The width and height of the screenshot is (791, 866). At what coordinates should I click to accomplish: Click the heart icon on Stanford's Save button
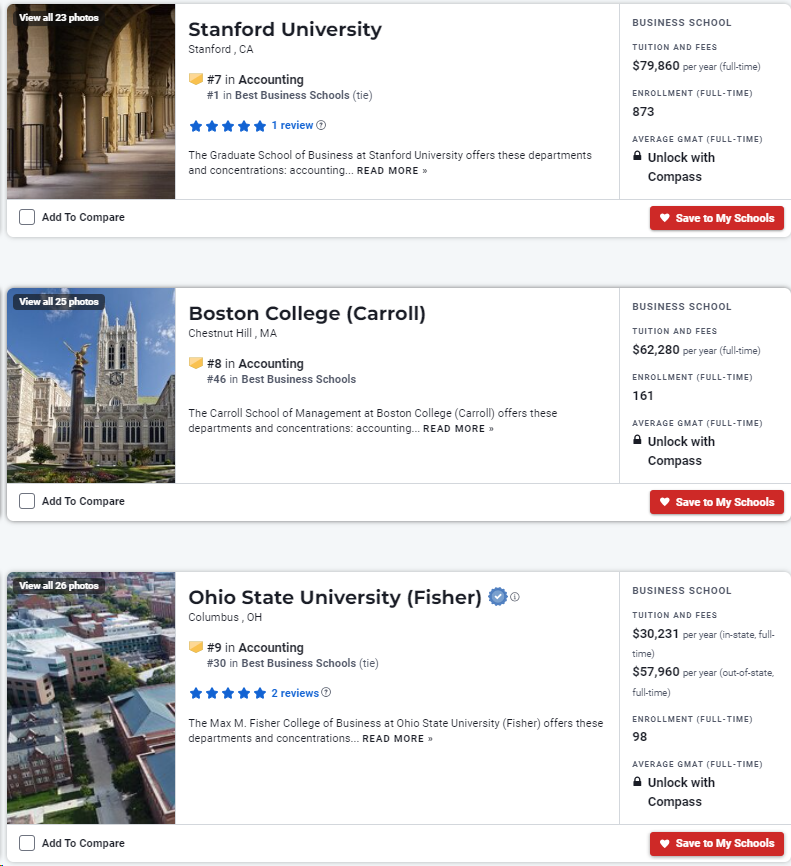pyautogui.click(x=665, y=218)
